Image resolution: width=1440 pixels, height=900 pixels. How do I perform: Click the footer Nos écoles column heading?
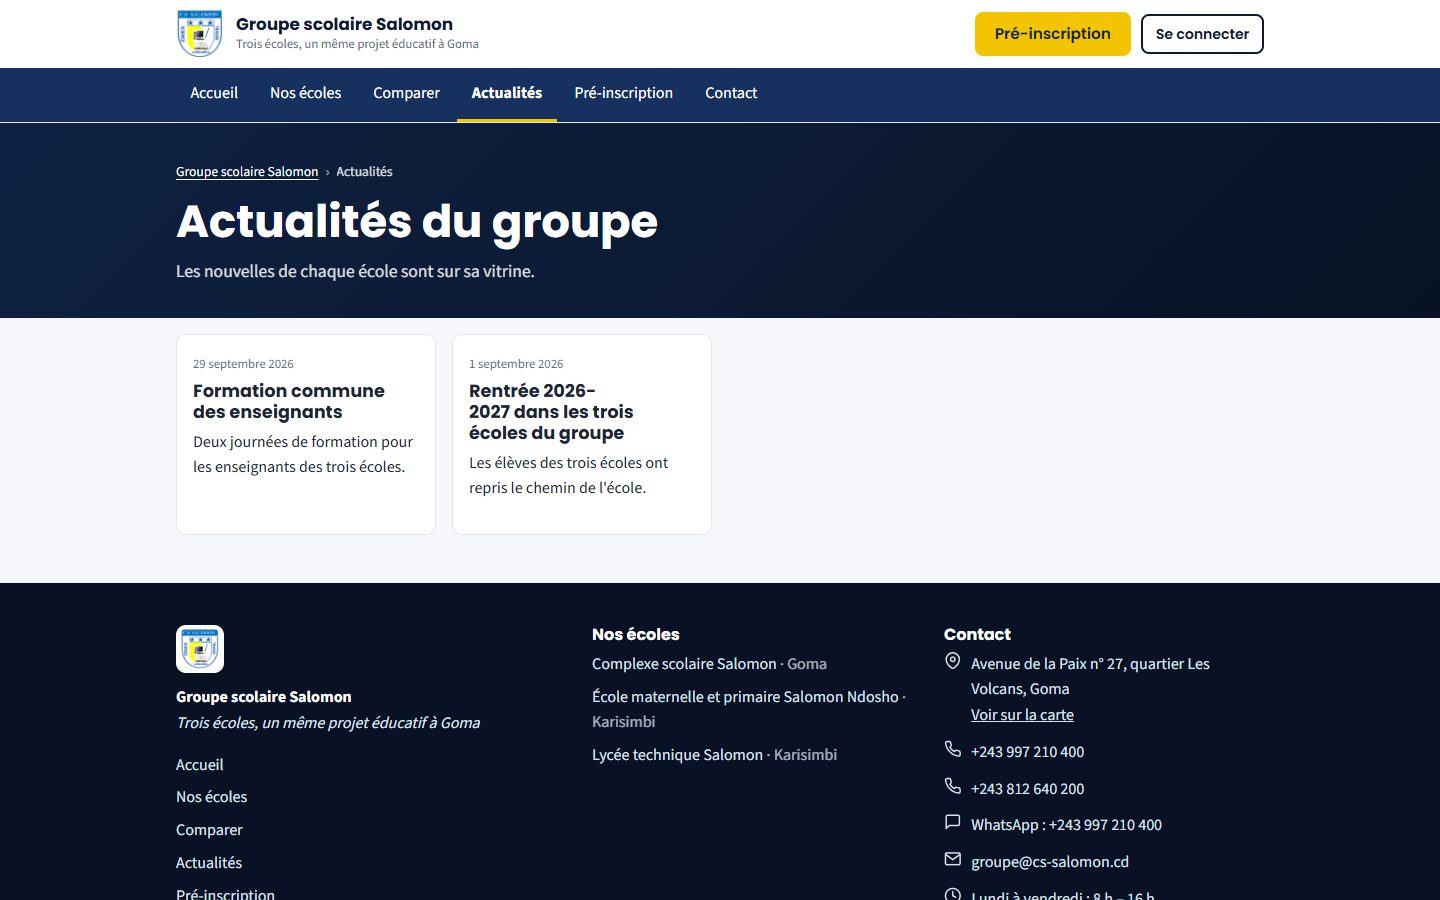point(635,634)
